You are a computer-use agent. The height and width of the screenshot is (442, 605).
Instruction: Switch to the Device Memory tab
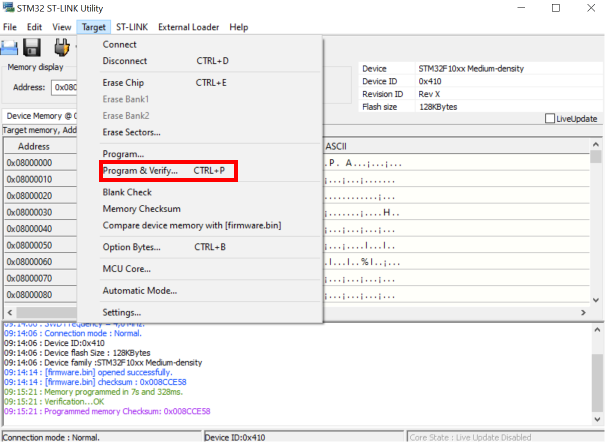[x=38, y=116]
